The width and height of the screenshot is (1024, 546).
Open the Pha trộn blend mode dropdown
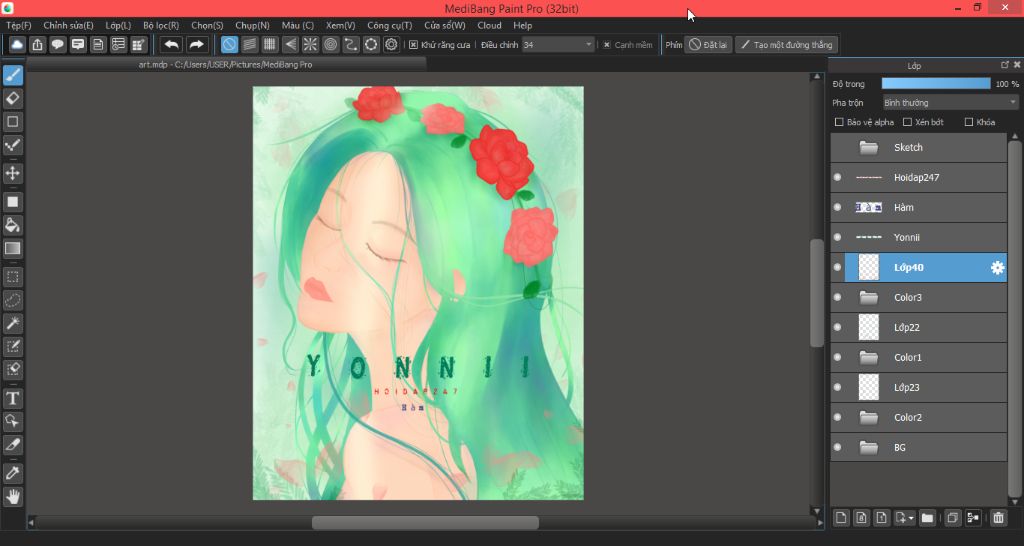click(950, 103)
